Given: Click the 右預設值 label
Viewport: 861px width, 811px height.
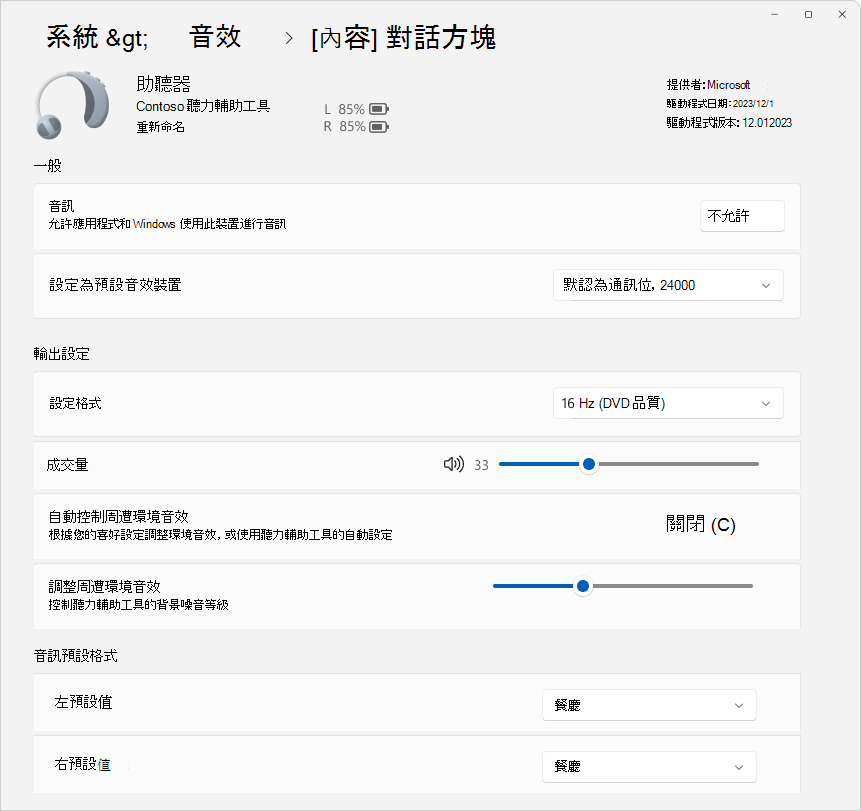Looking at the screenshot, I should click(83, 764).
